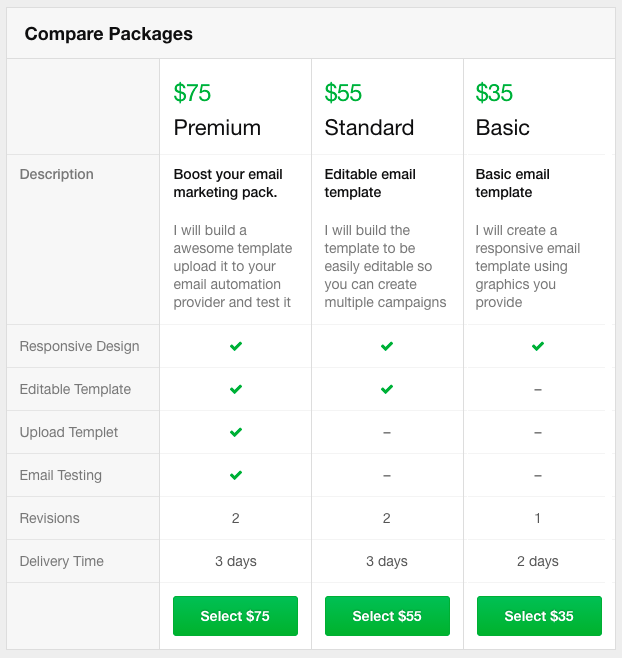Click Premium Responsive Design green checkmark
Viewport: 622px width, 658px height.
[x=236, y=346]
